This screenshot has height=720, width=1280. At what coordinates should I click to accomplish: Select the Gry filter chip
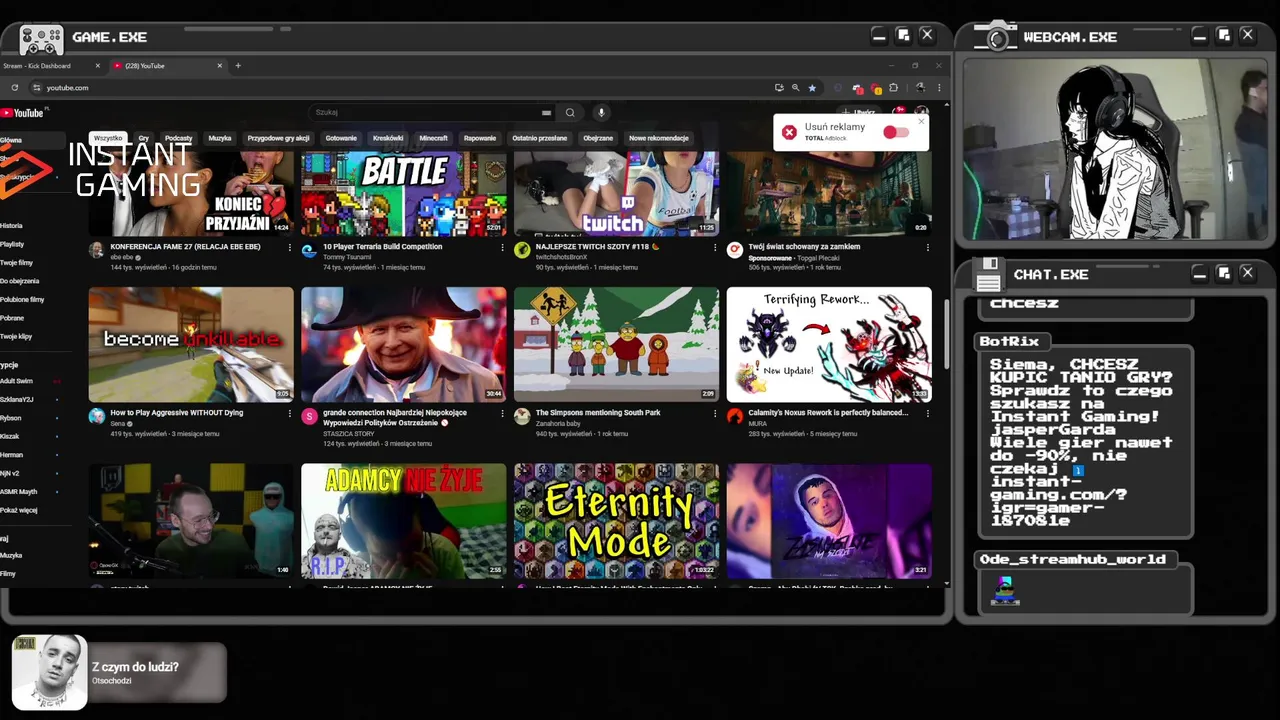click(144, 138)
